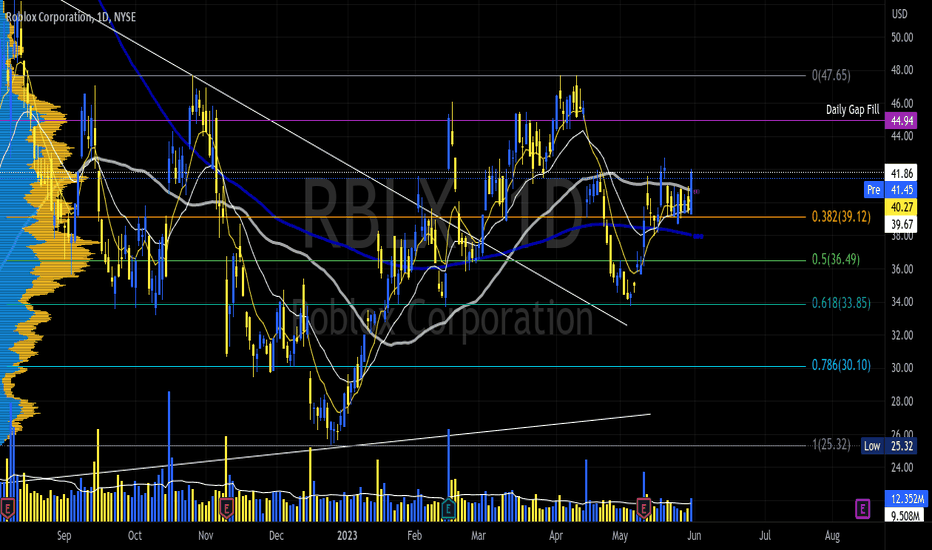Viewport: 932px width, 550px height.
Task: Click the 41.86 price tag
Action: [901, 174]
